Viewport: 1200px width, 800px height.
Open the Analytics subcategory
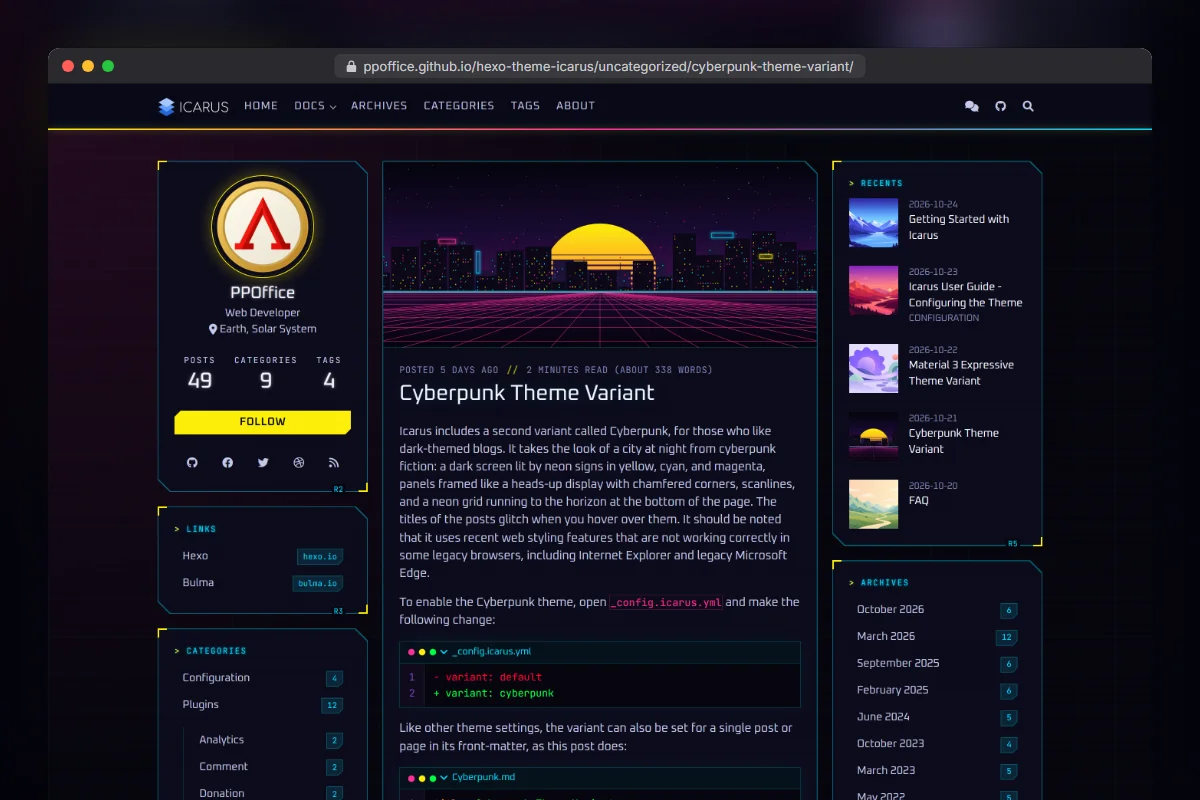point(270,740)
